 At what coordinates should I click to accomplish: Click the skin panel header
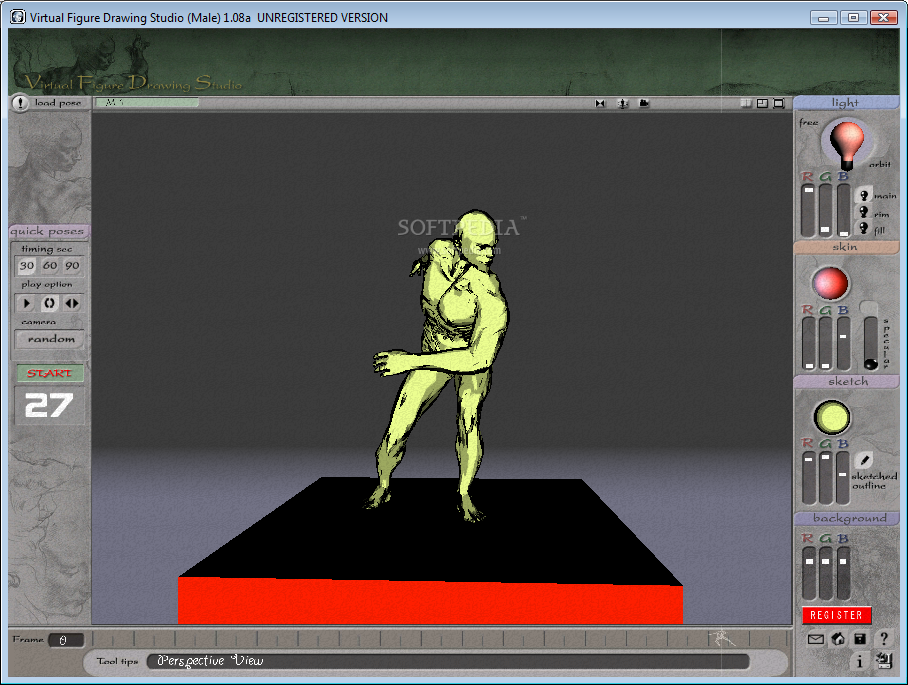pos(846,247)
